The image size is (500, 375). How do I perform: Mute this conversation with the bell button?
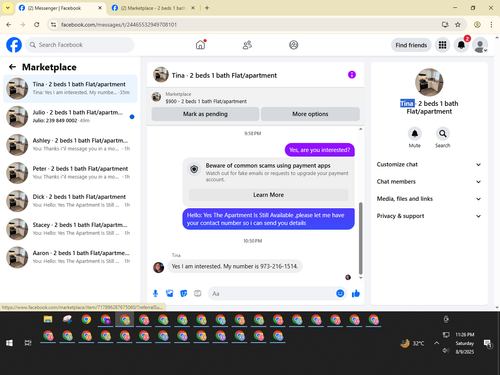coord(415,134)
